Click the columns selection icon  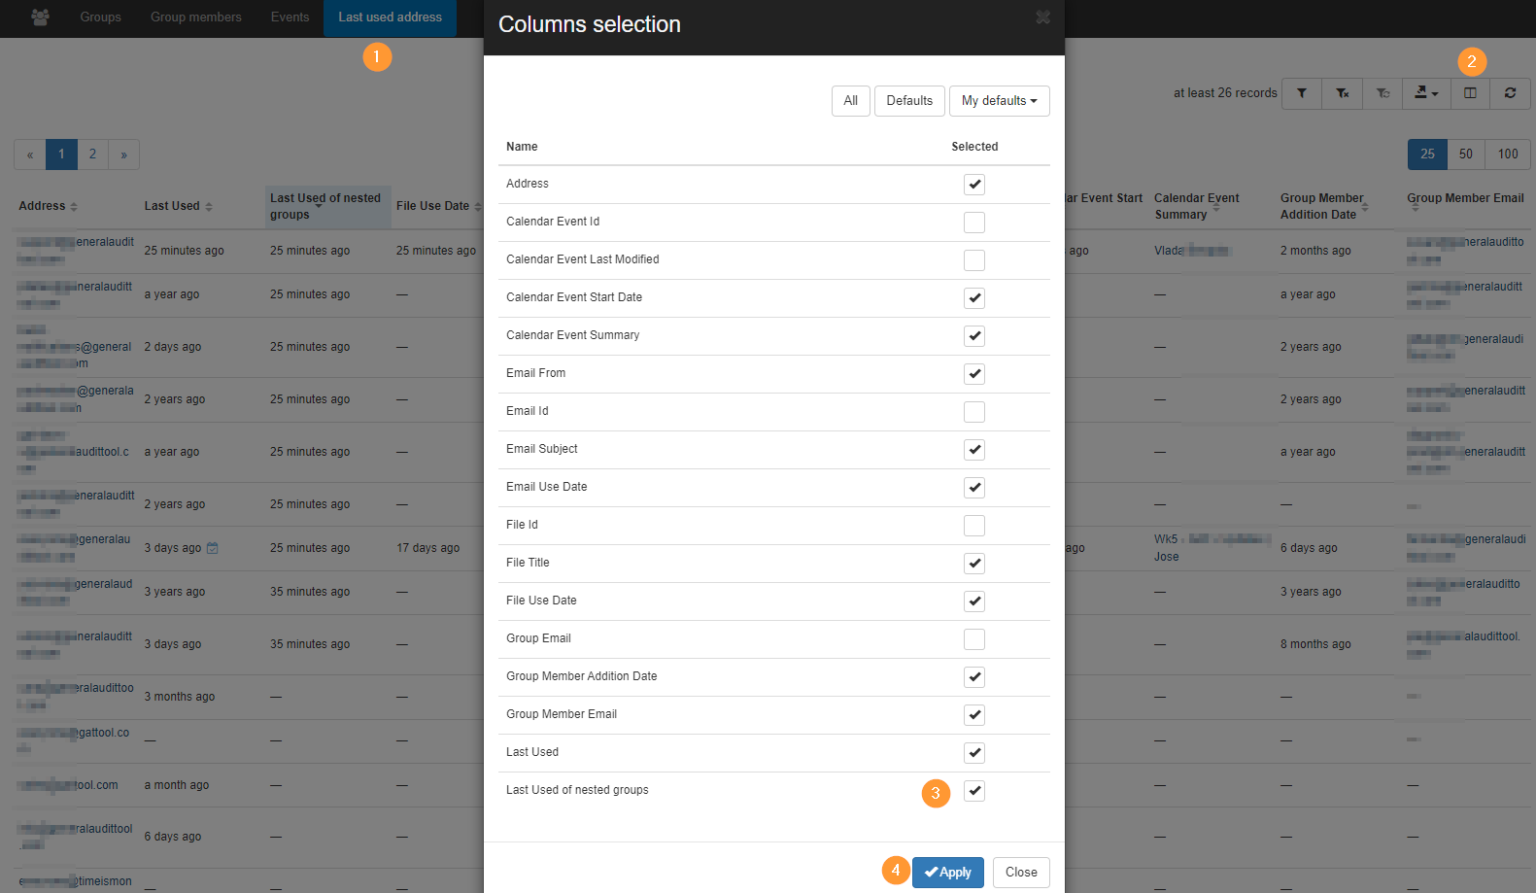coord(1470,93)
